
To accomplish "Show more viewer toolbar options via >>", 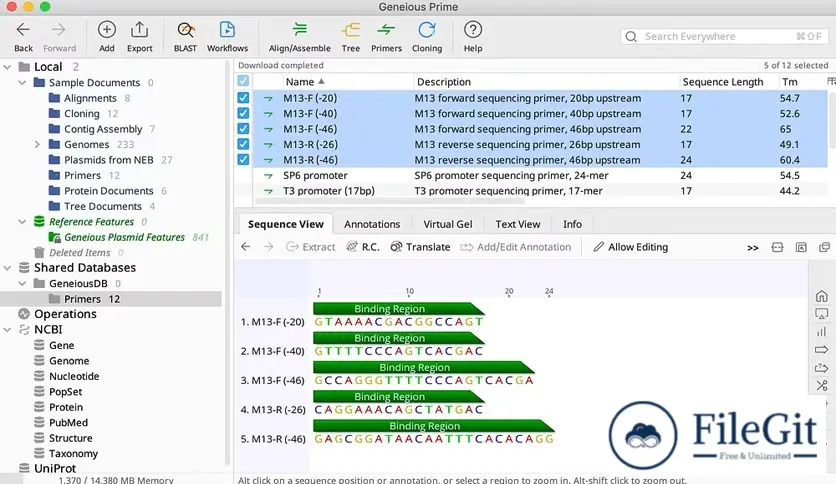I will click(x=752, y=247).
